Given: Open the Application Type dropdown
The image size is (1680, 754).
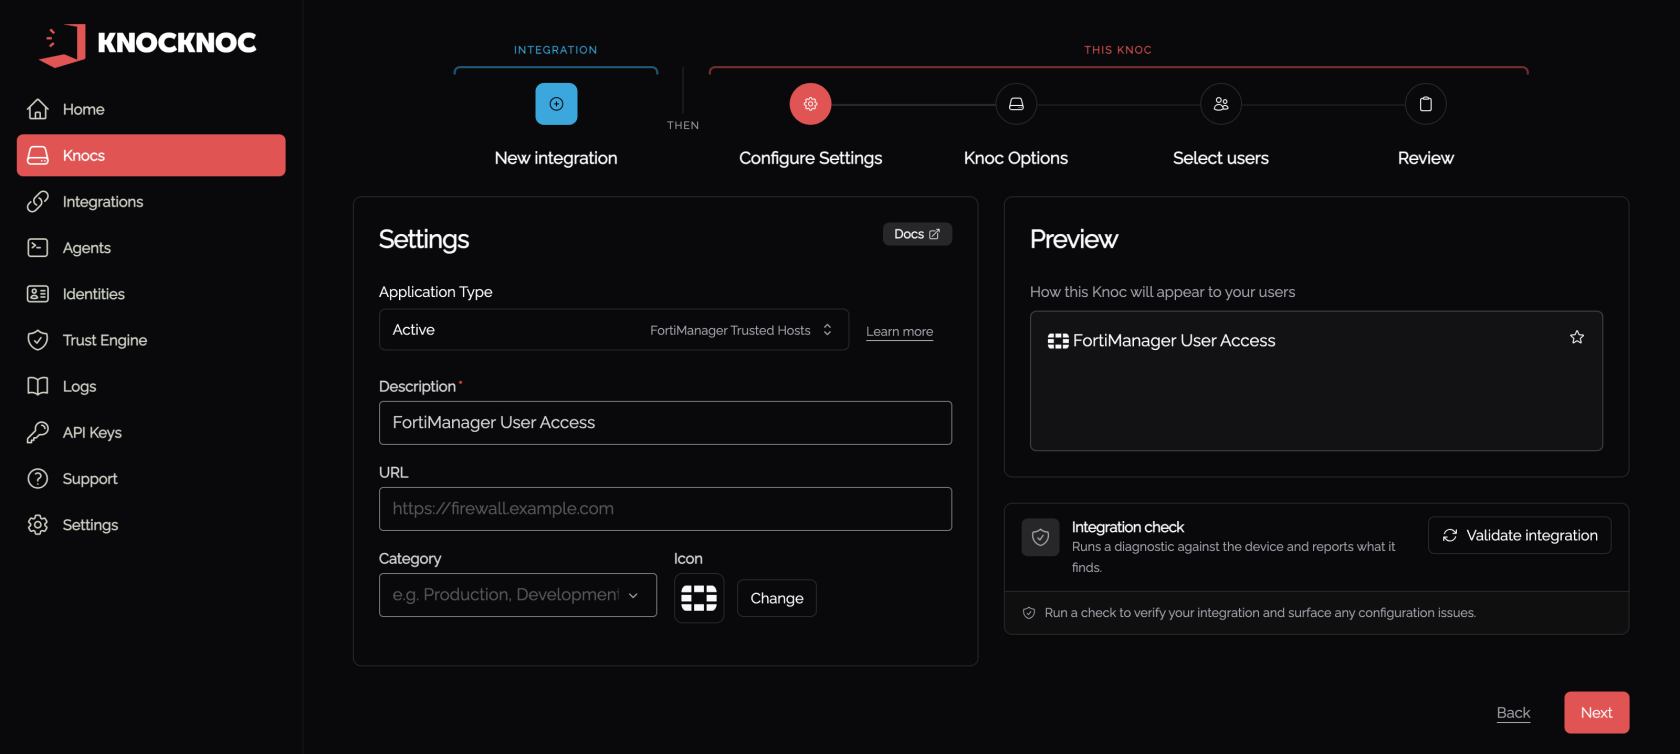Looking at the screenshot, I should (614, 330).
